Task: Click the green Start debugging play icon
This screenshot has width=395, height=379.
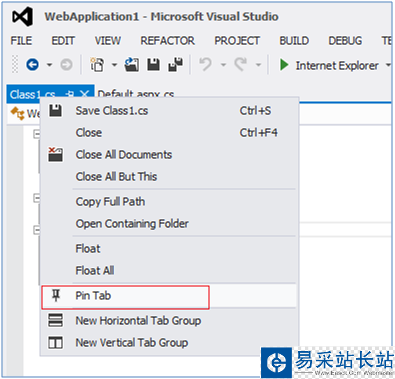Action: [284, 65]
